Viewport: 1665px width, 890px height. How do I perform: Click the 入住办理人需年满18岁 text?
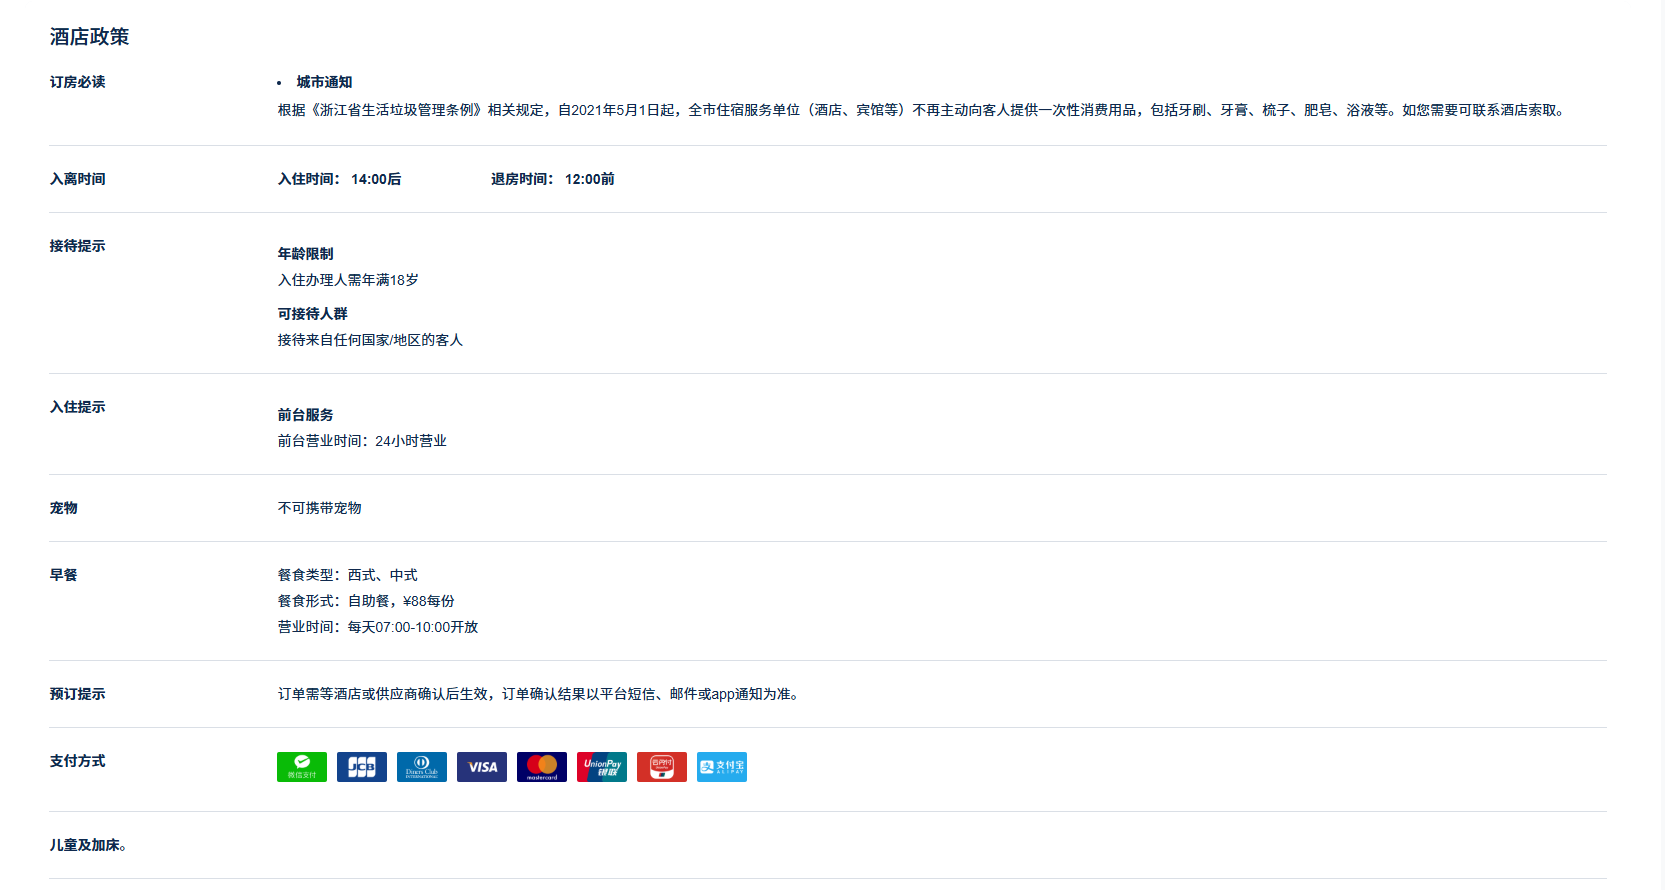click(x=348, y=280)
